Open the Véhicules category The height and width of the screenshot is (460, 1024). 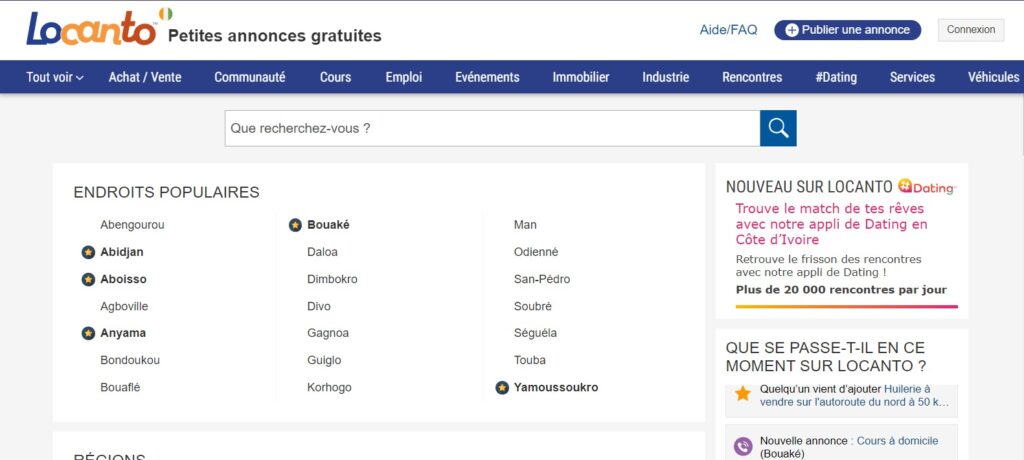993,77
